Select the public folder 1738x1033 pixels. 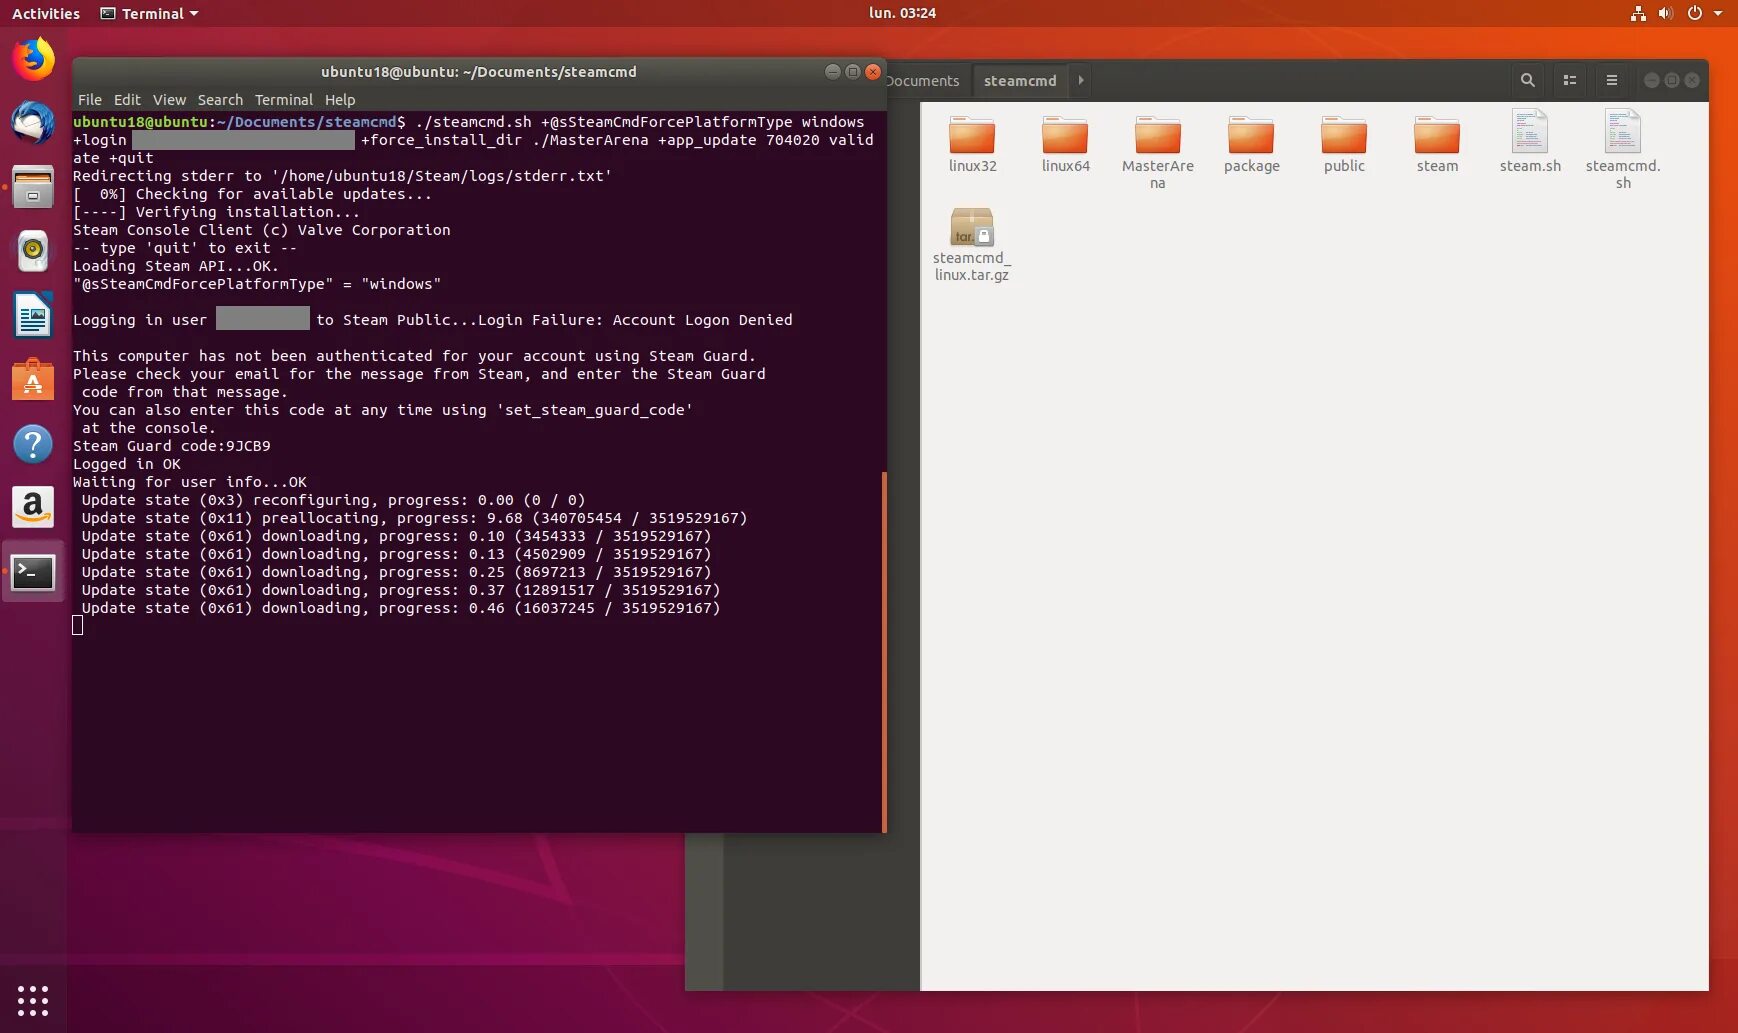[x=1344, y=145]
